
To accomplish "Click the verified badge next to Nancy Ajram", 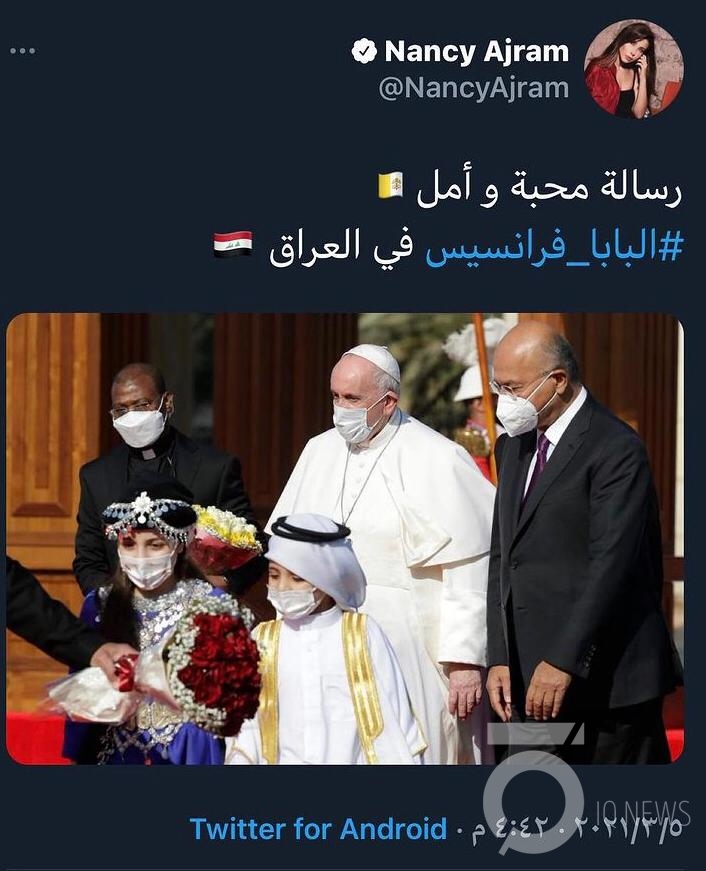I will 364,51.
